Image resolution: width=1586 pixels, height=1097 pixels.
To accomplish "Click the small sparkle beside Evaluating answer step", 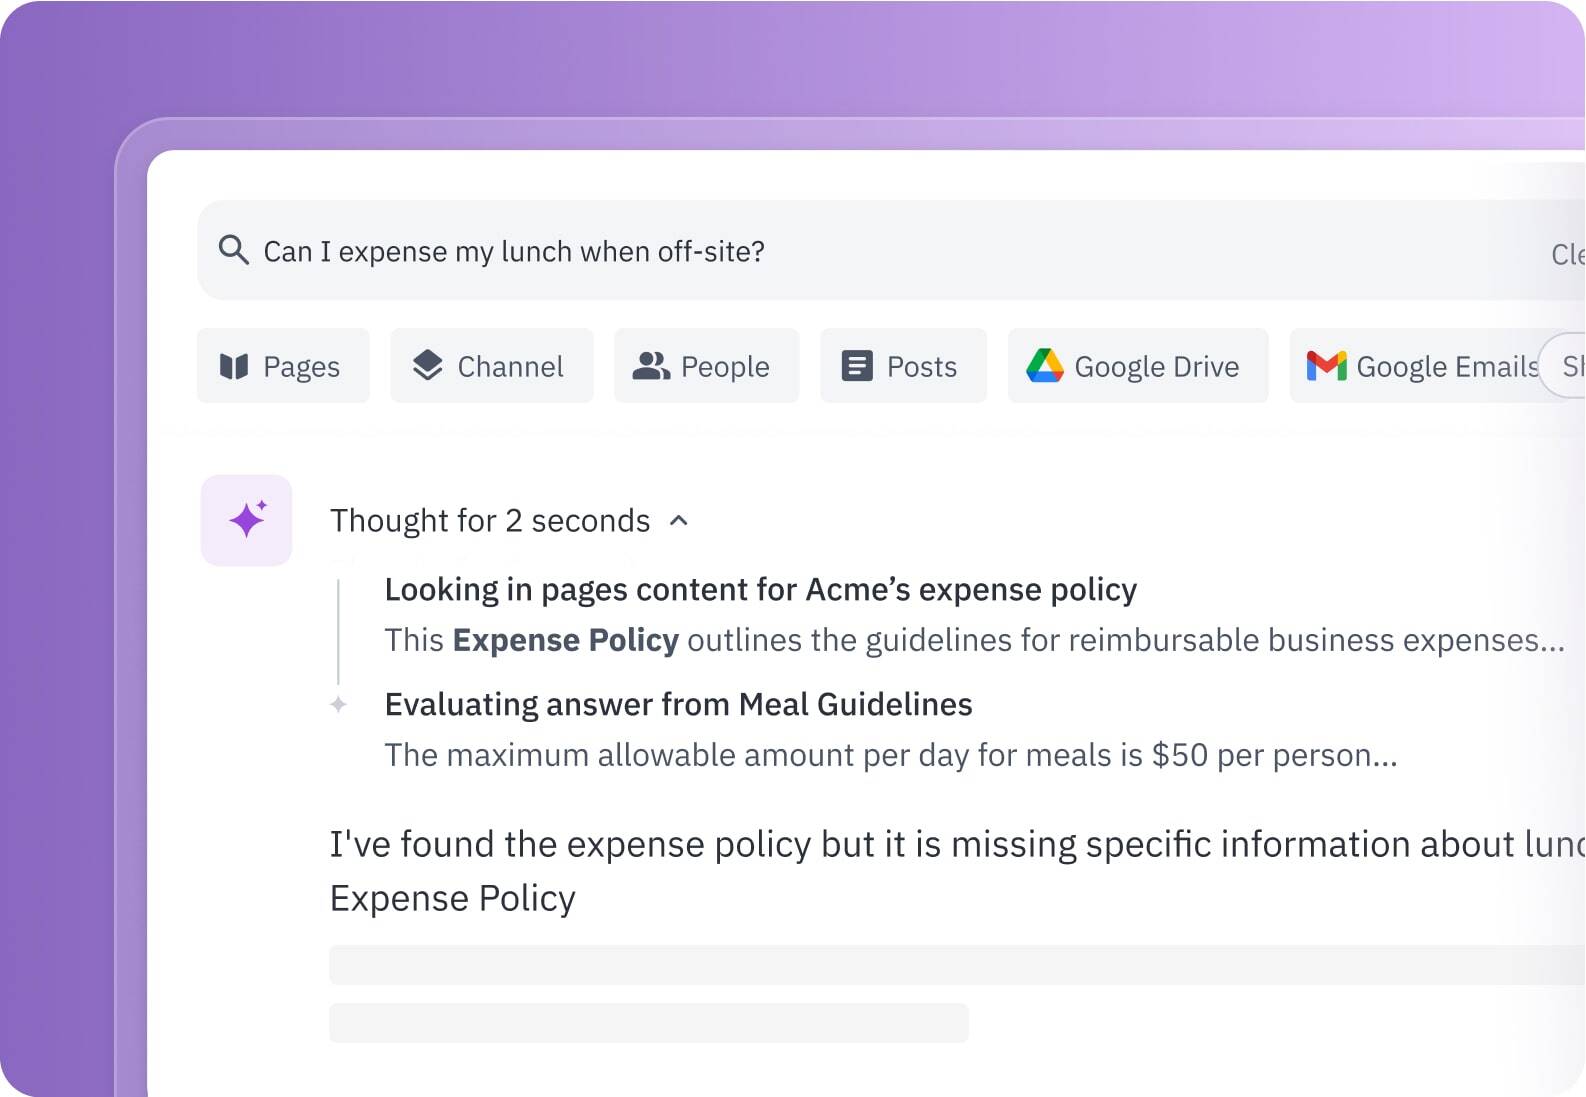I will click(340, 704).
